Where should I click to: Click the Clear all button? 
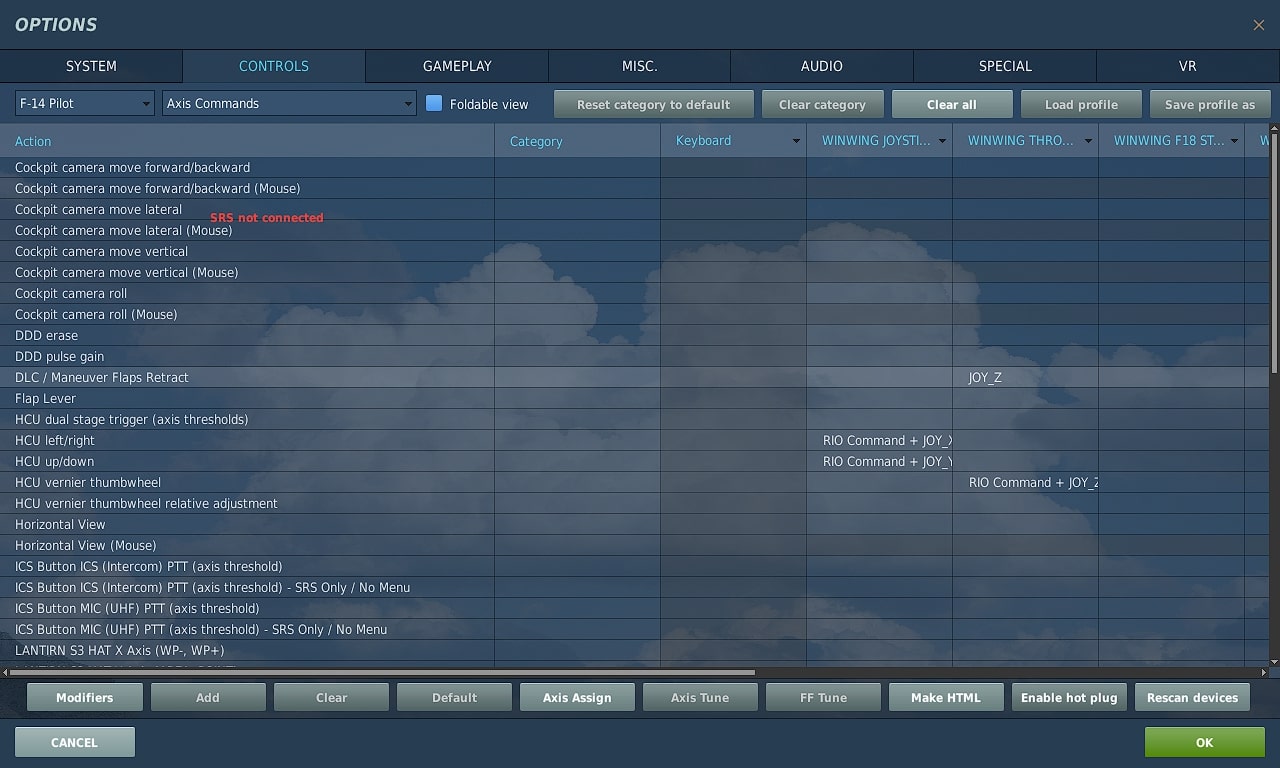tap(951, 104)
